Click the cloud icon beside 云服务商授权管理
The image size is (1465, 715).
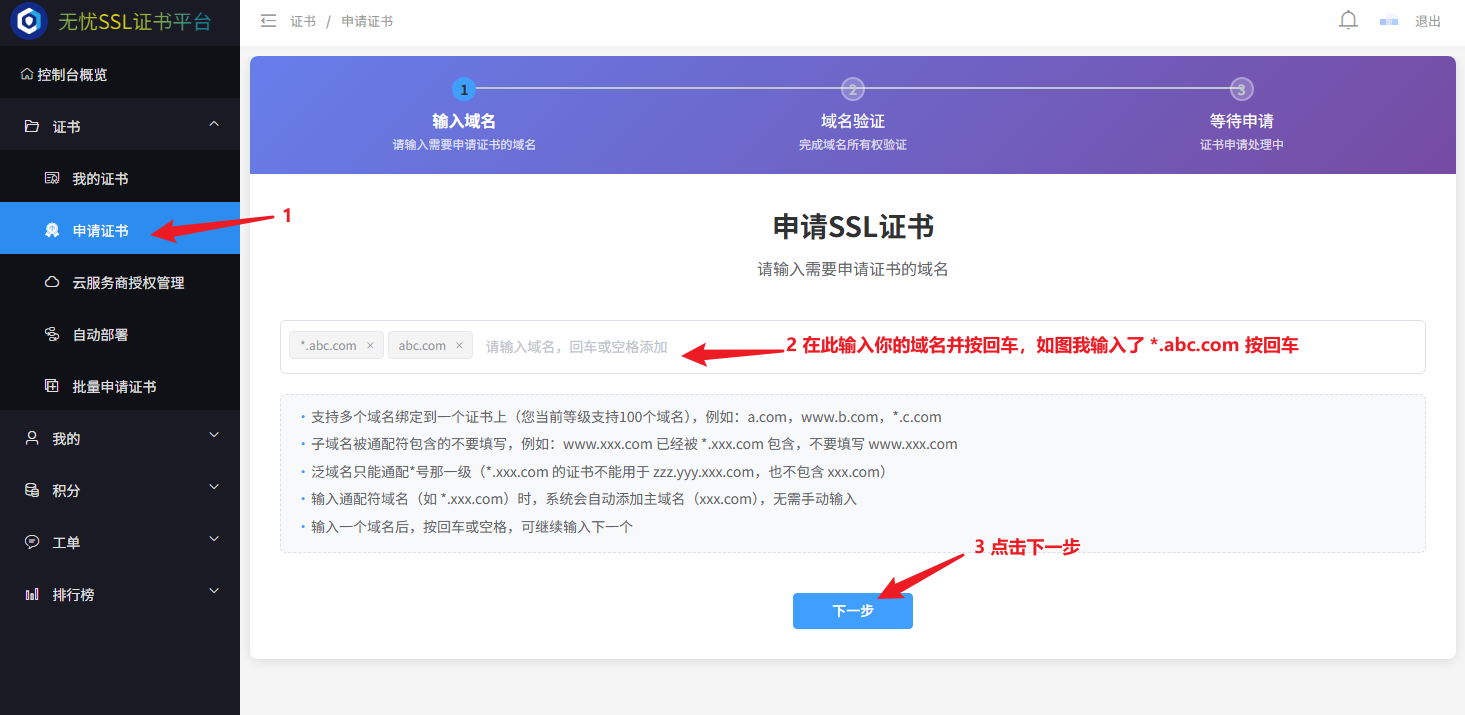click(x=52, y=282)
